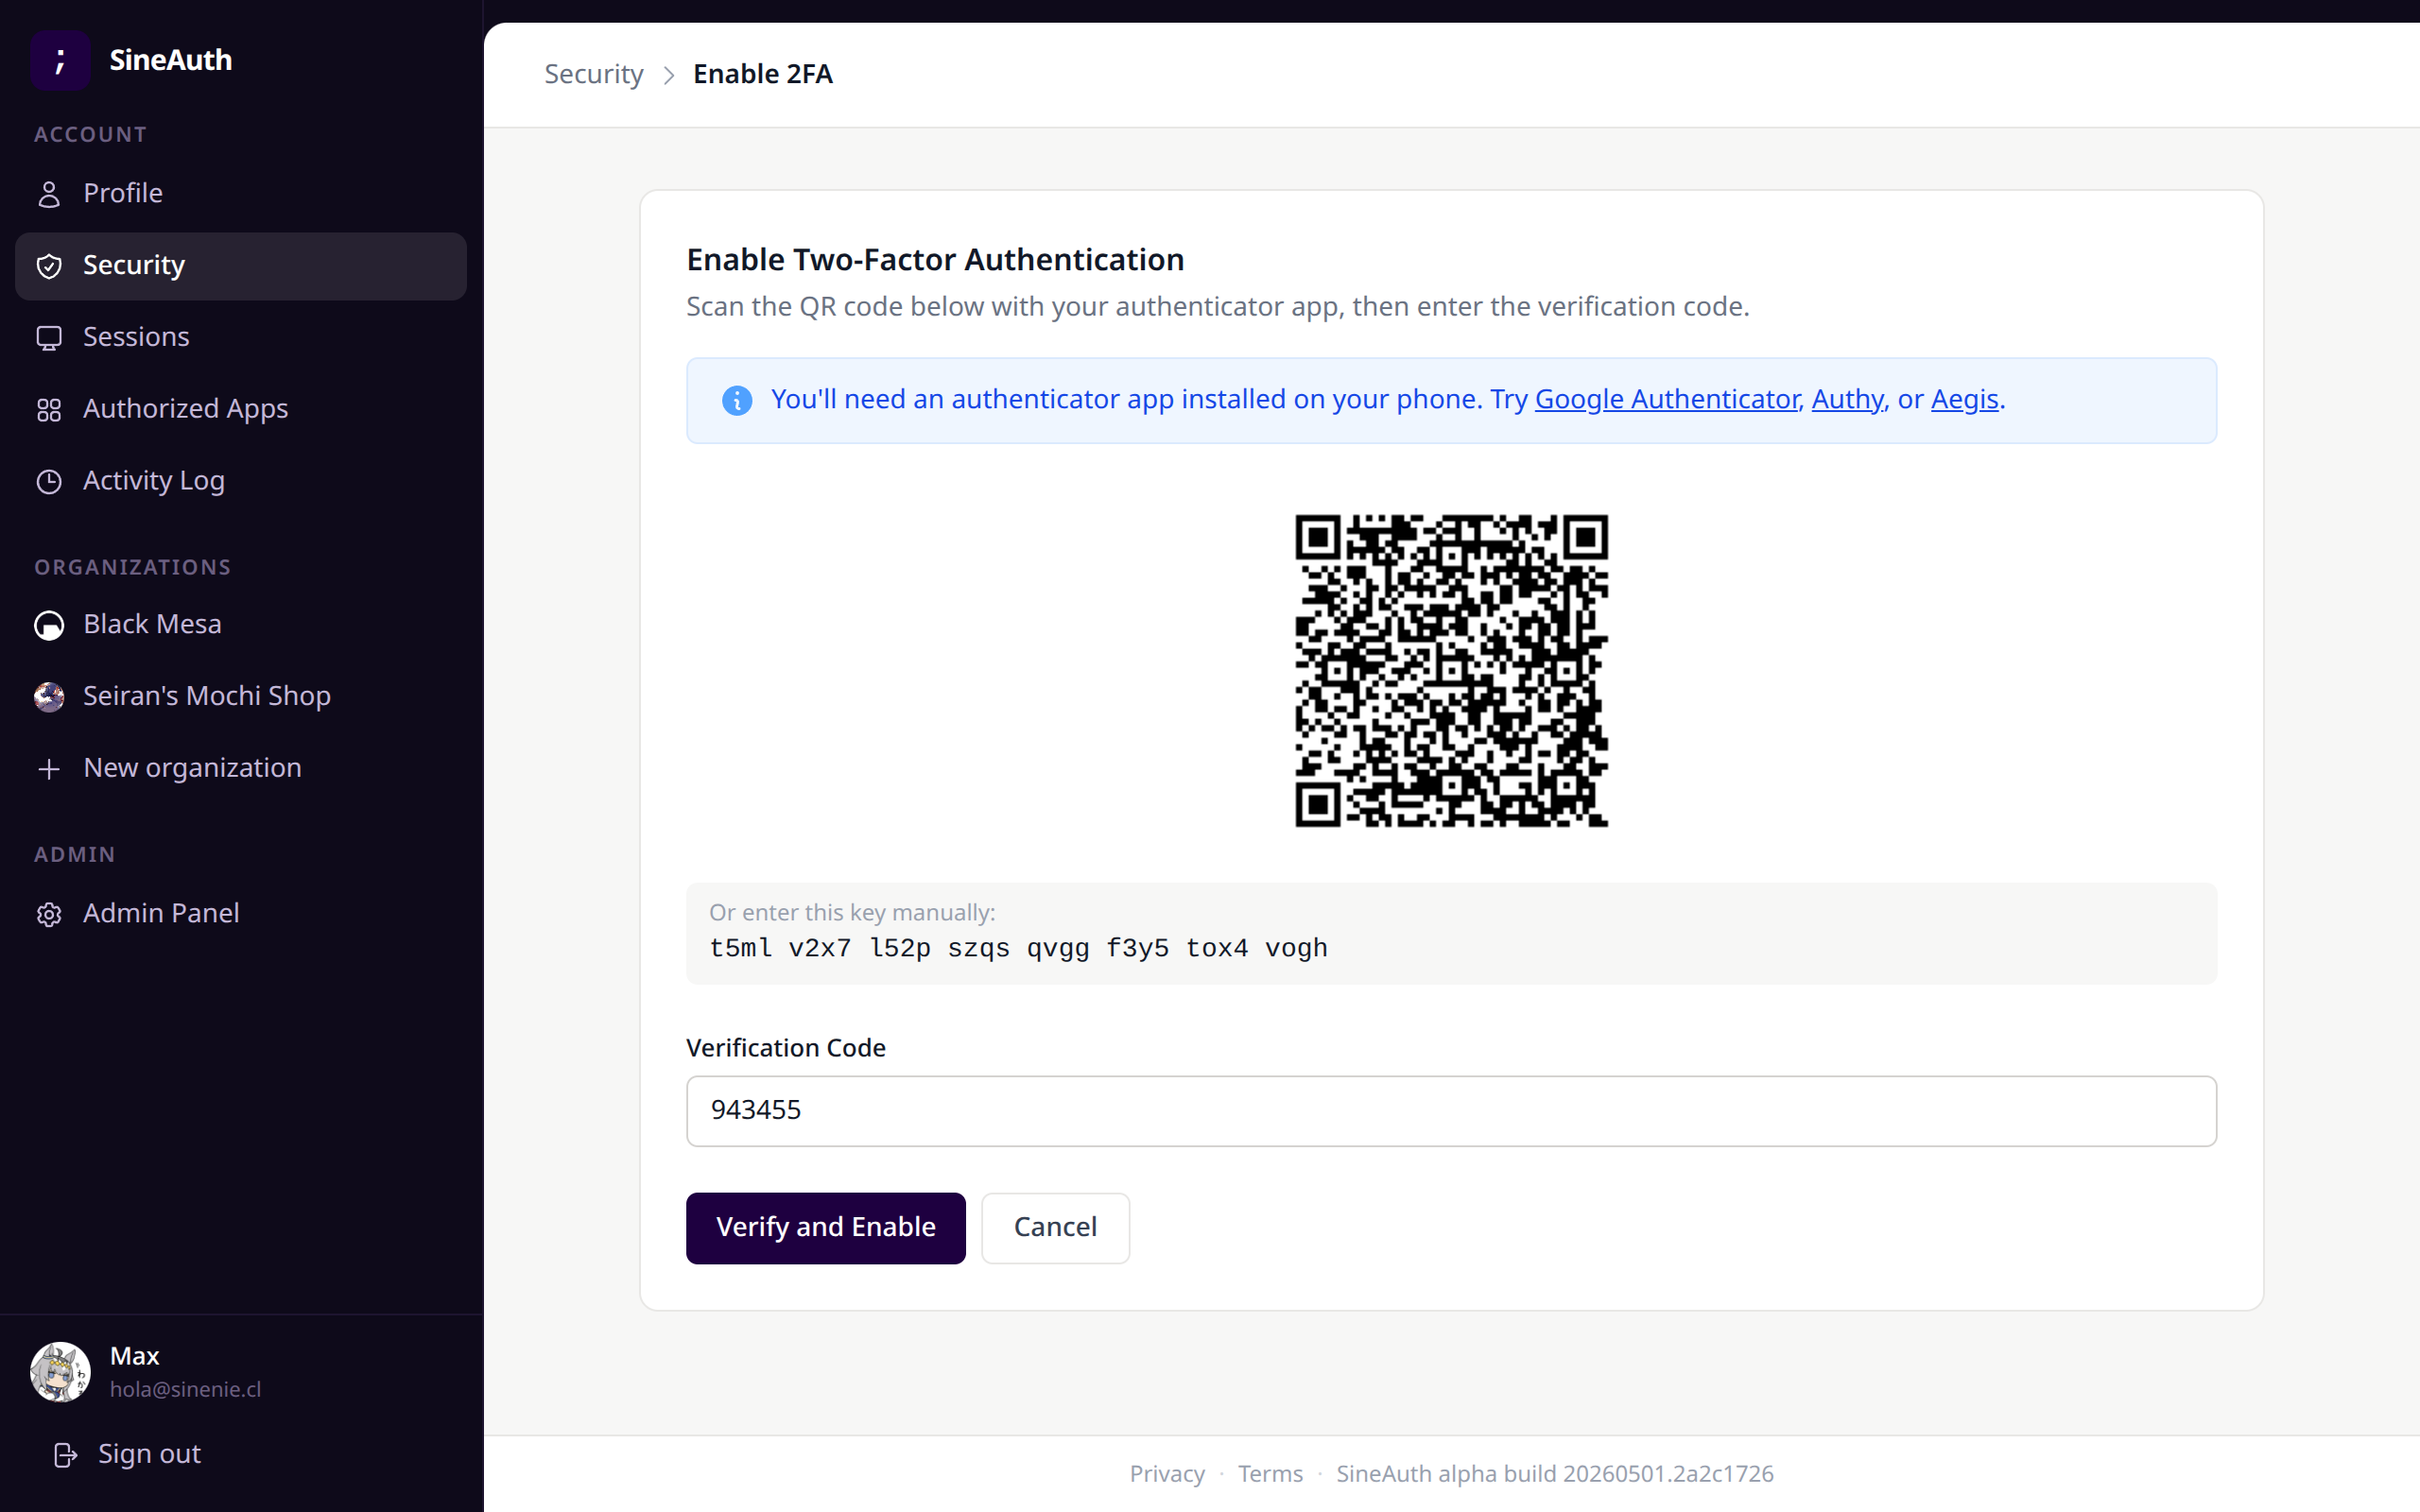The height and width of the screenshot is (1512, 2420).
Task: Open the Profile page
Action: tap(241, 194)
